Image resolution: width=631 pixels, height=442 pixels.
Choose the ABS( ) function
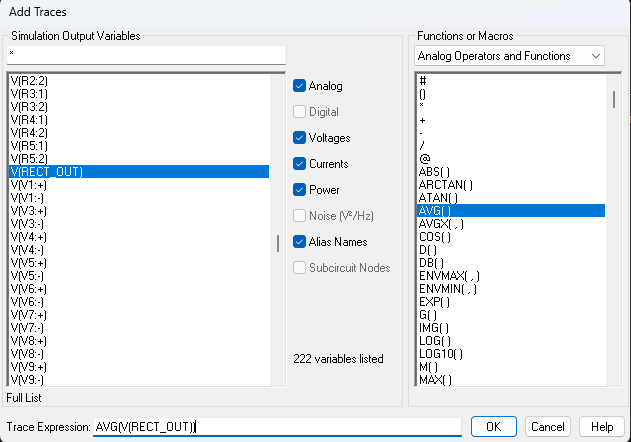pos(511,171)
